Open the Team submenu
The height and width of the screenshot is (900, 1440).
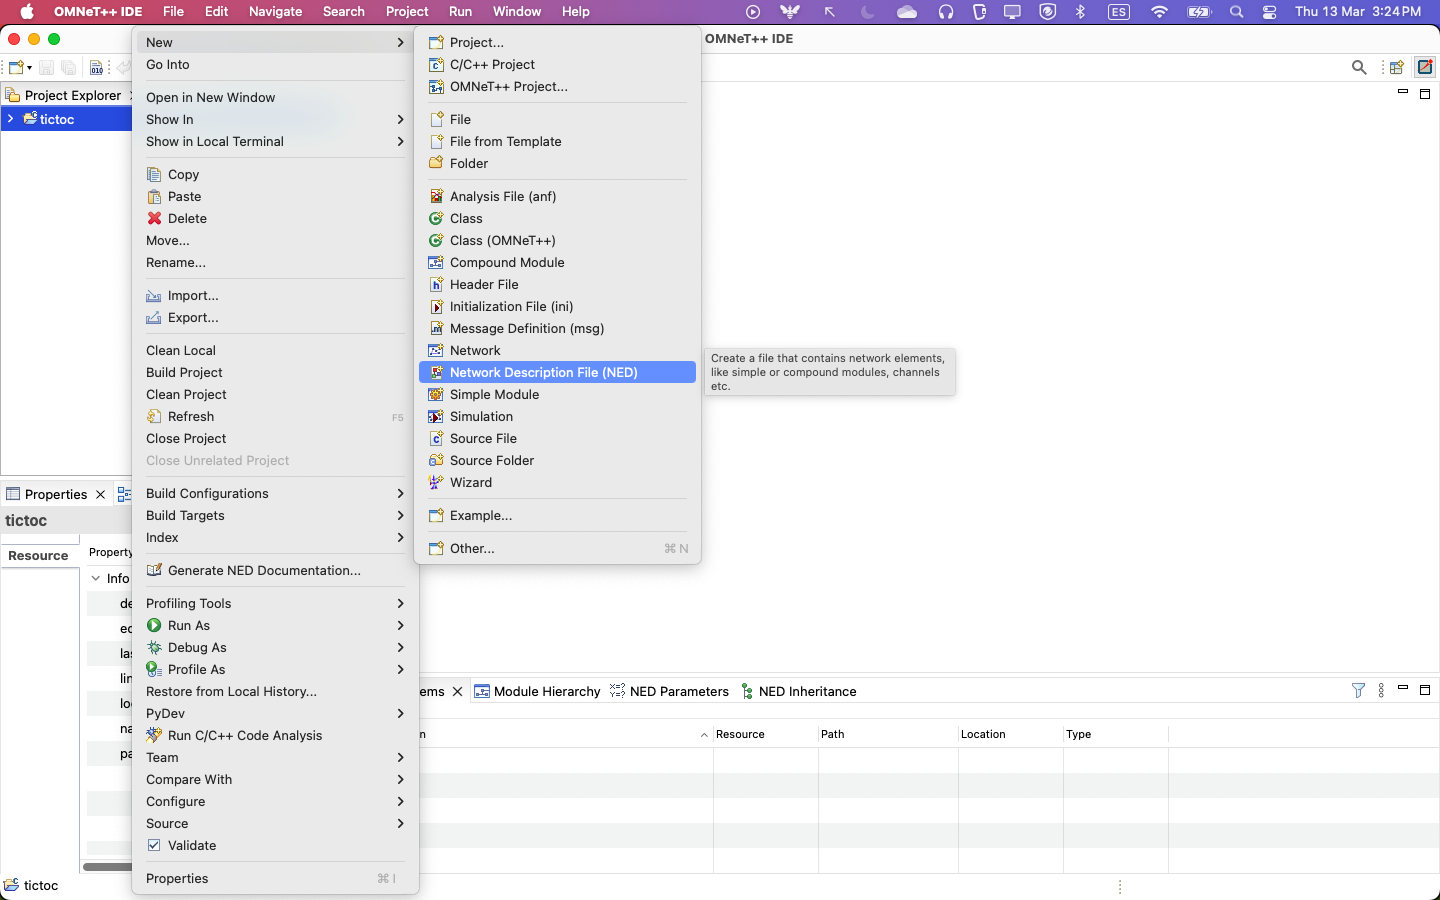(275, 757)
